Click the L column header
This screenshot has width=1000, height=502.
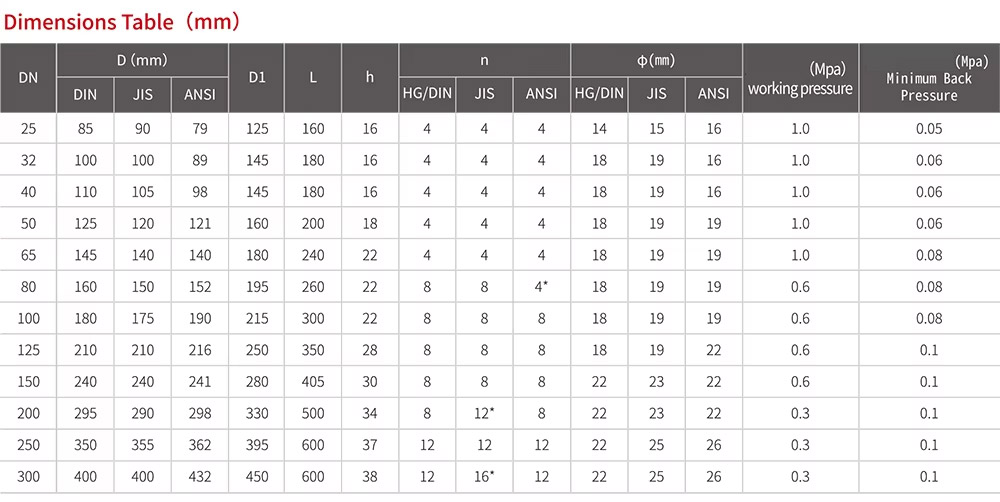tap(313, 77)
